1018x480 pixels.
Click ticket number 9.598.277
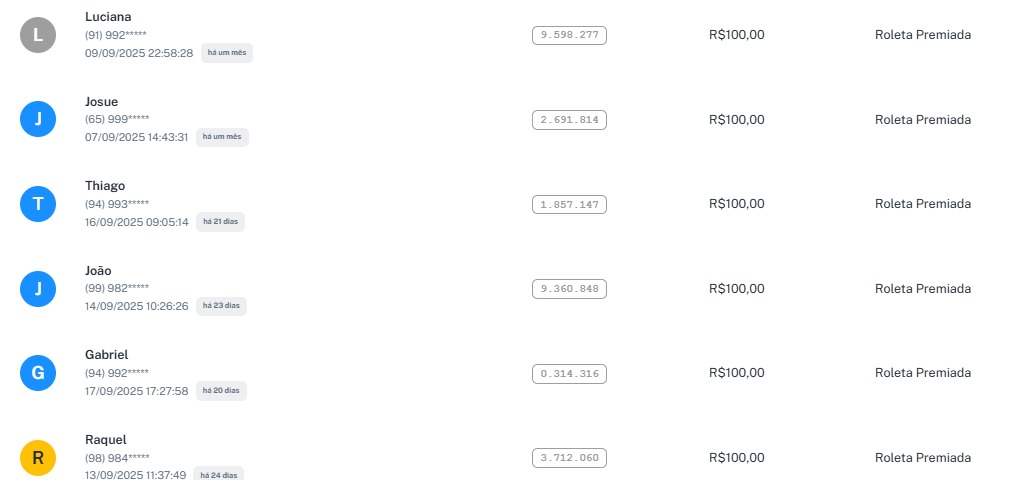(569, 35)
